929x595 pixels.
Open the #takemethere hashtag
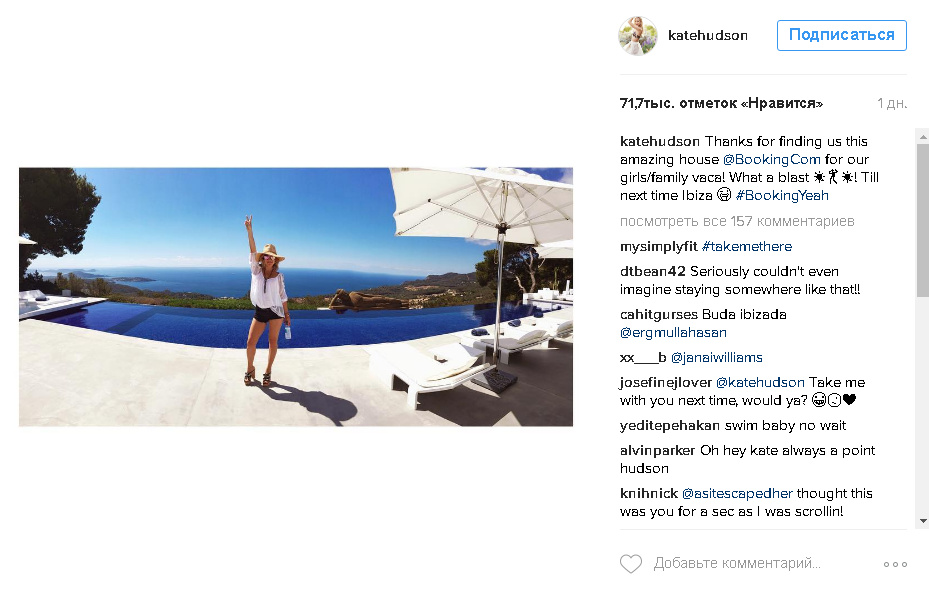(747, 246)
